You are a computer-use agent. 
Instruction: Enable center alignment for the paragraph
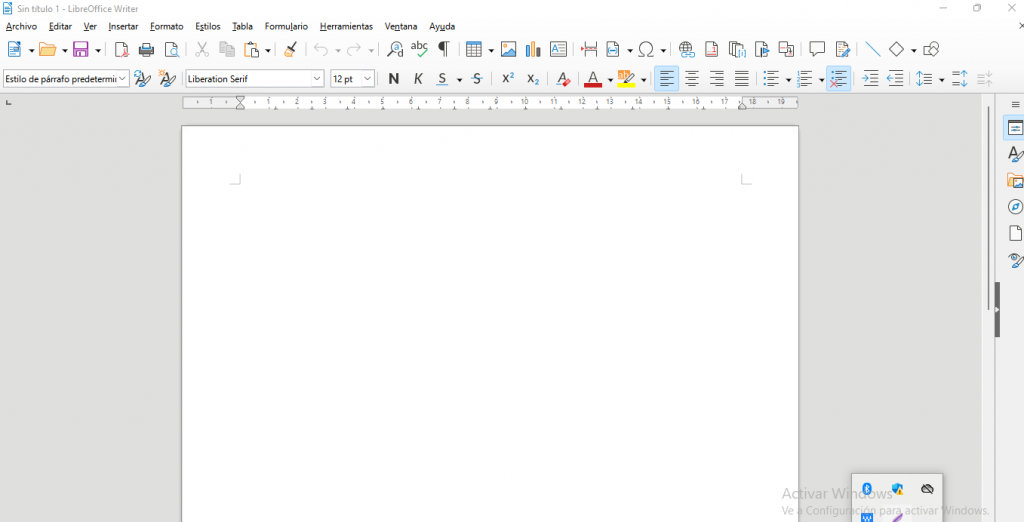tap(692, 79)
